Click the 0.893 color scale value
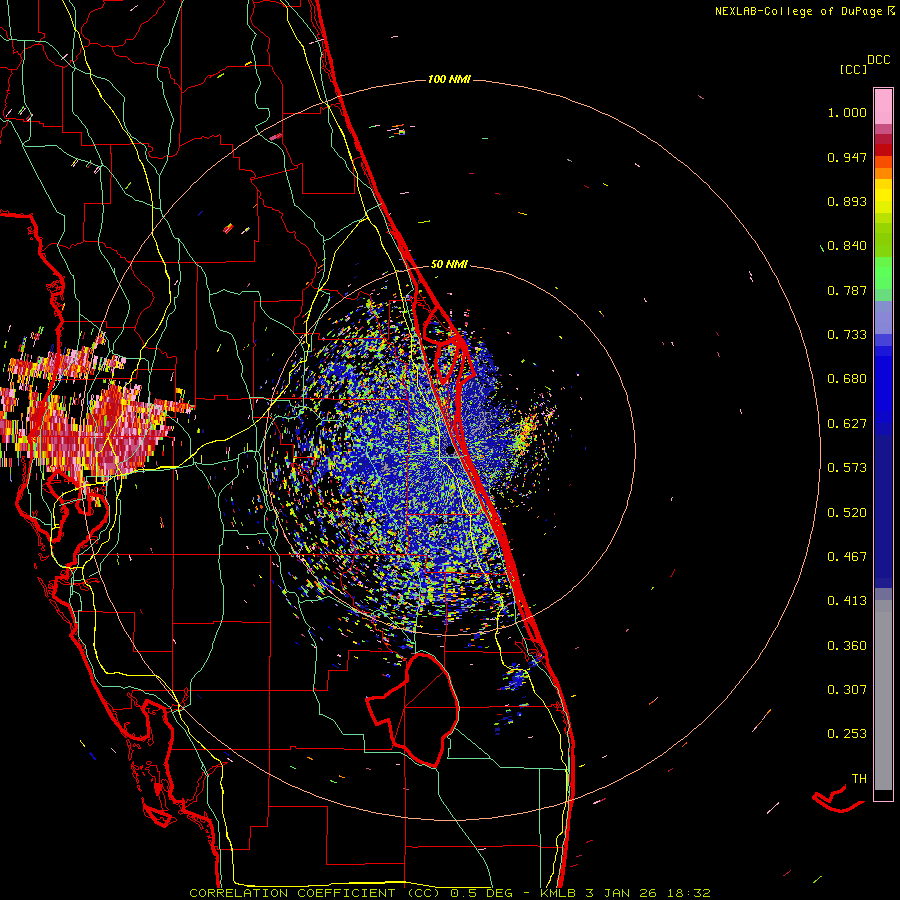 (847, 201)
